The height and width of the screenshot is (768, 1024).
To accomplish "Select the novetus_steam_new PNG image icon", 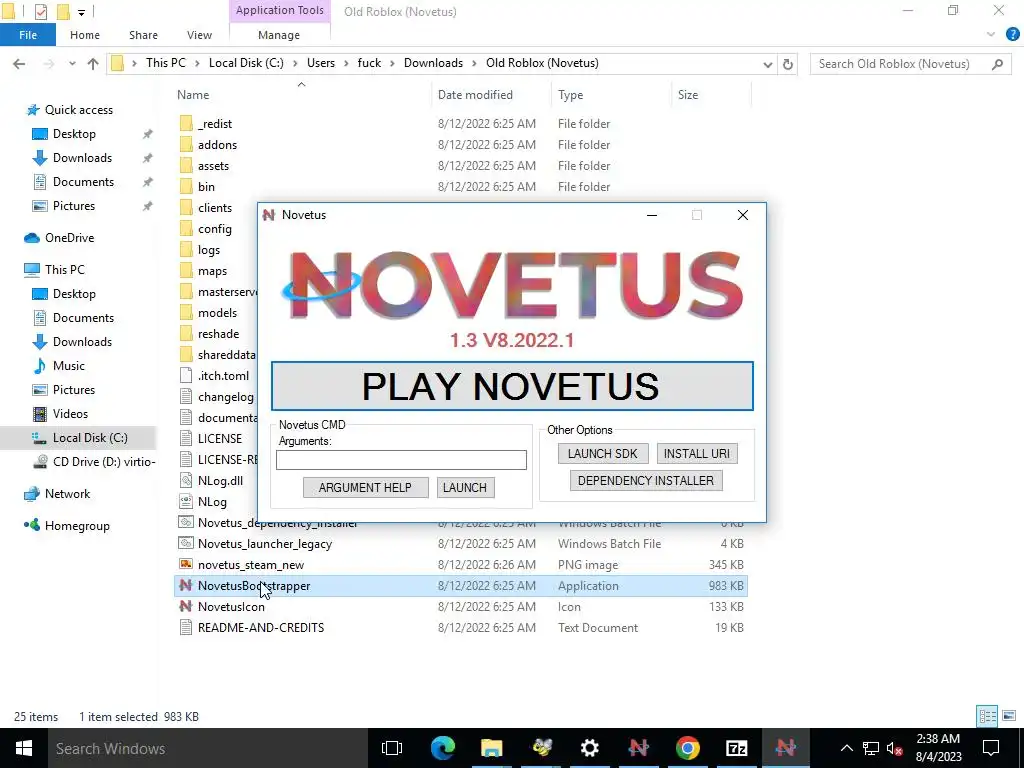I will point(186,564).
